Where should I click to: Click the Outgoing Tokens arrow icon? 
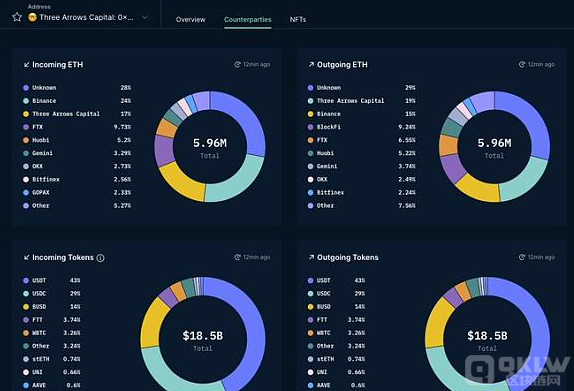tap(311, 257)
